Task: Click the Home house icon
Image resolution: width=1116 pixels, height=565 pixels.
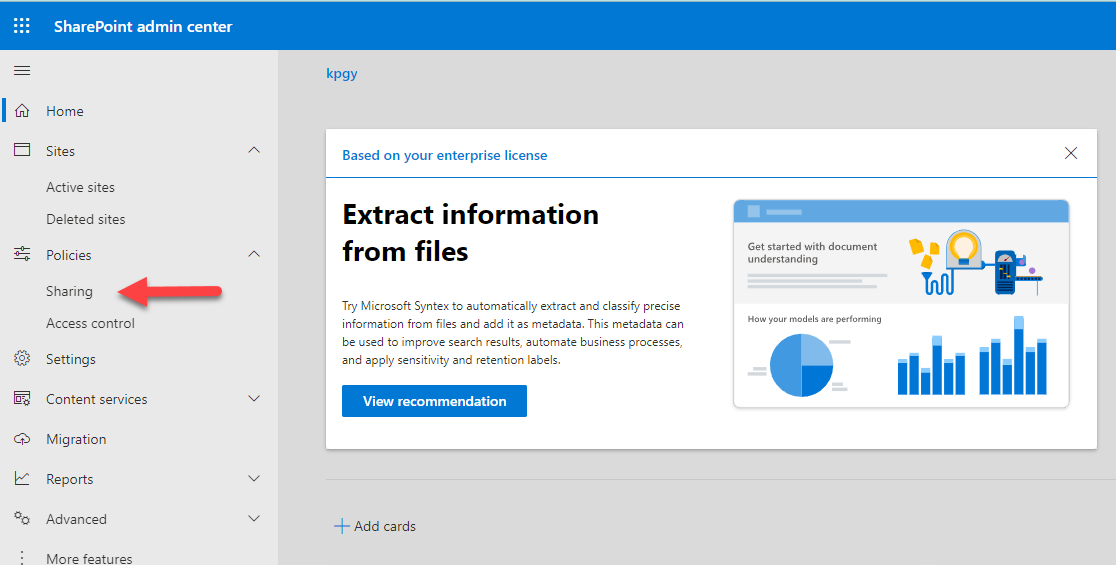Action: point(22,111)
